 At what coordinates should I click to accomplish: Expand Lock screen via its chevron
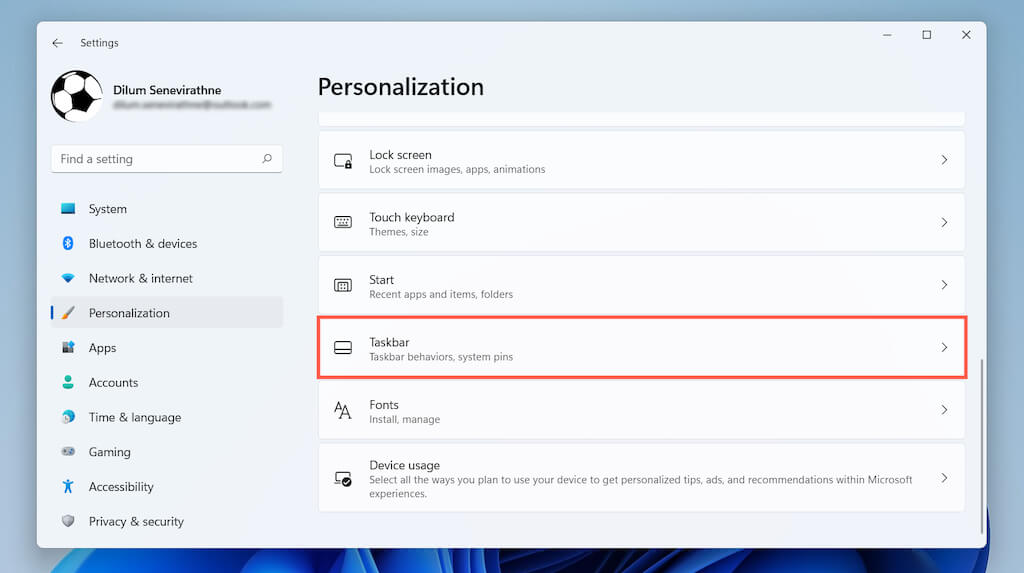(x=944, y=159)
